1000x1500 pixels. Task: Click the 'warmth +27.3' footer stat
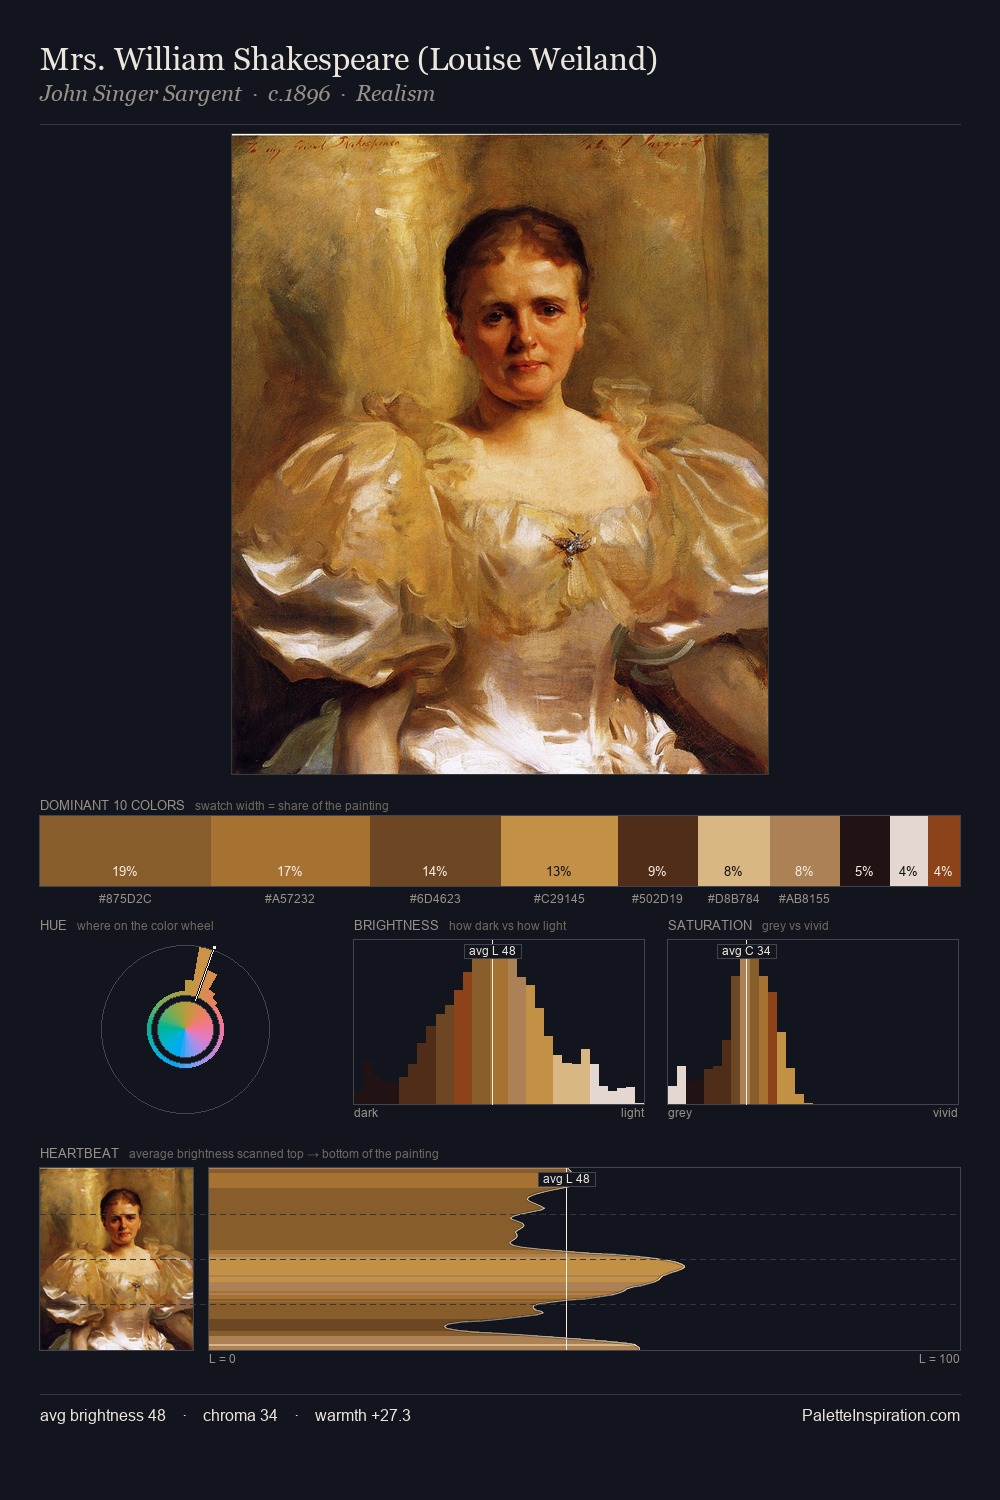[363, 1416]
